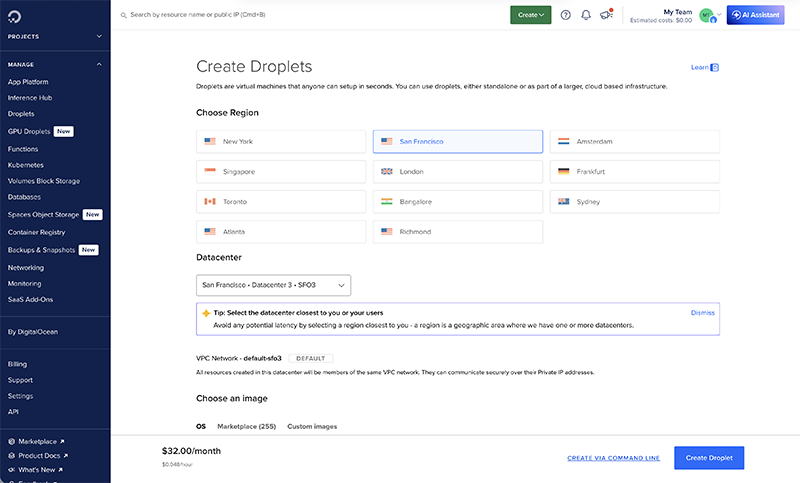Click the tip lightbulb star icon
The height and width of the screenshot is (483, 800).
[x=206, y=313]
